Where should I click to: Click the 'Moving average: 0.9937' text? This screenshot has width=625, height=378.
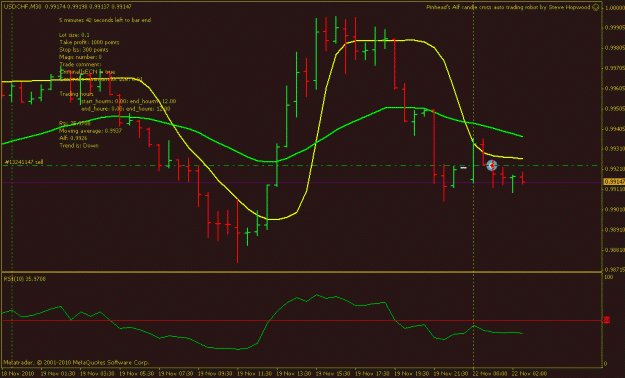(90, 131)
